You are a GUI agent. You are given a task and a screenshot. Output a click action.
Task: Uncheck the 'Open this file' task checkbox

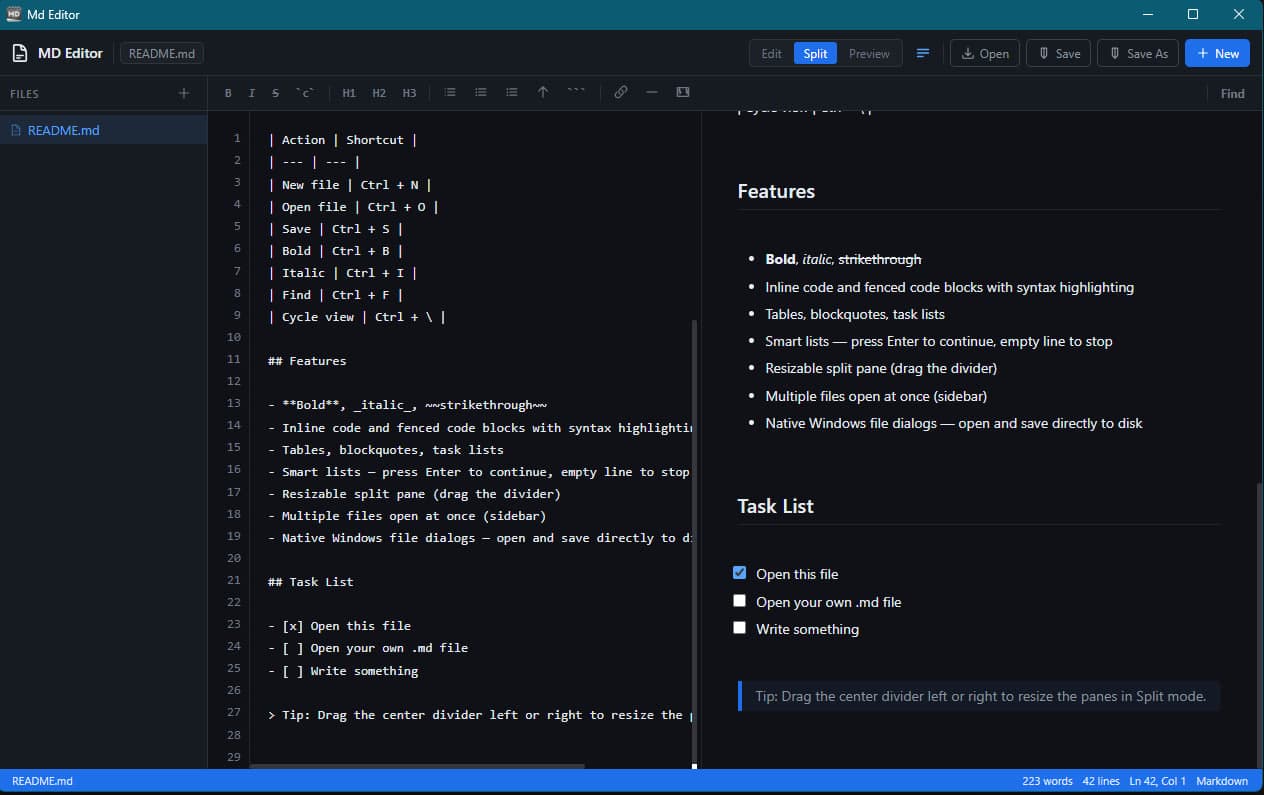click(x=739, y=573)
